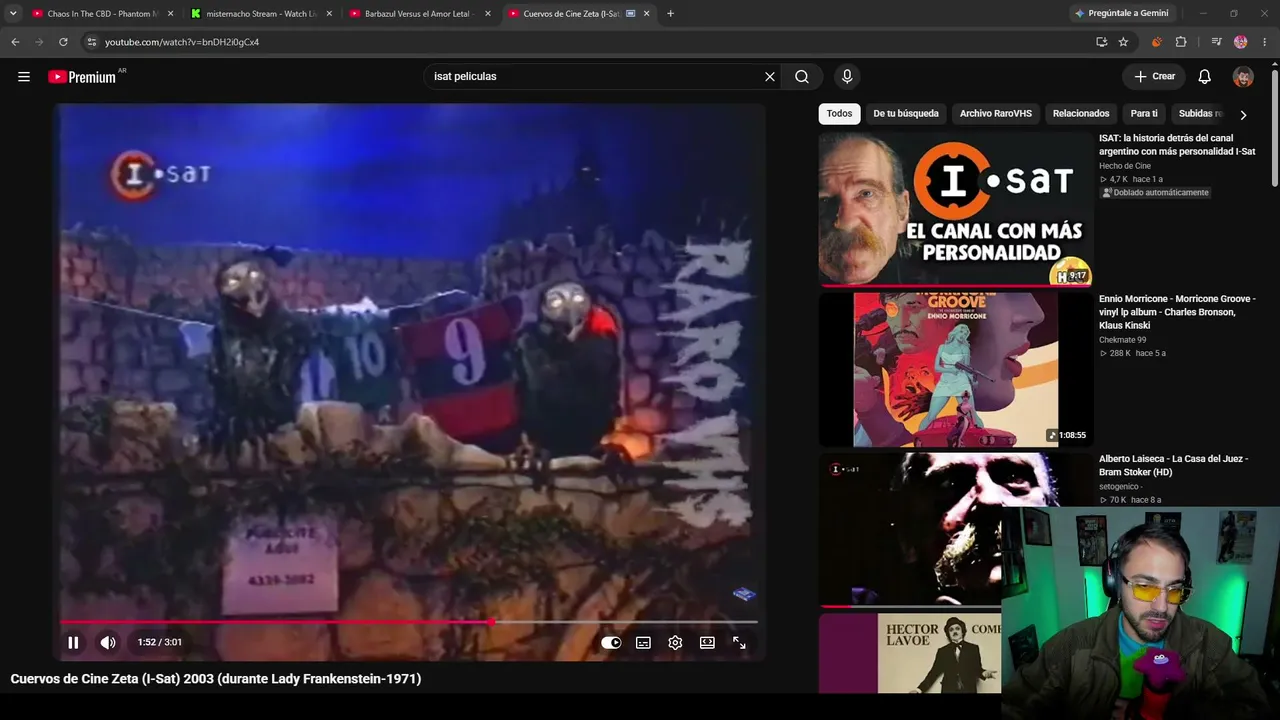The width and height of the screenshot is (1280, 720).
Task: Switch to theater mode
Action: click(x=707, y=643)
